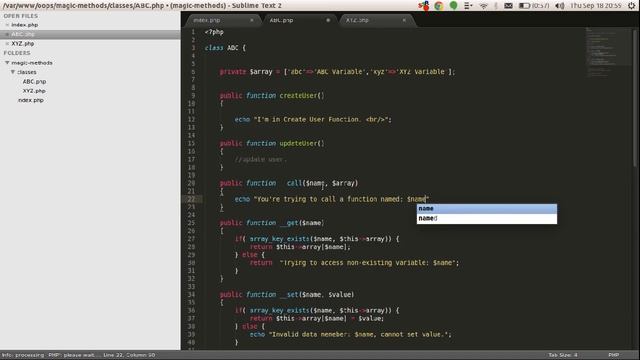Close the index.php tab
The height and width of the screenshot is (360, 640).
251,20
